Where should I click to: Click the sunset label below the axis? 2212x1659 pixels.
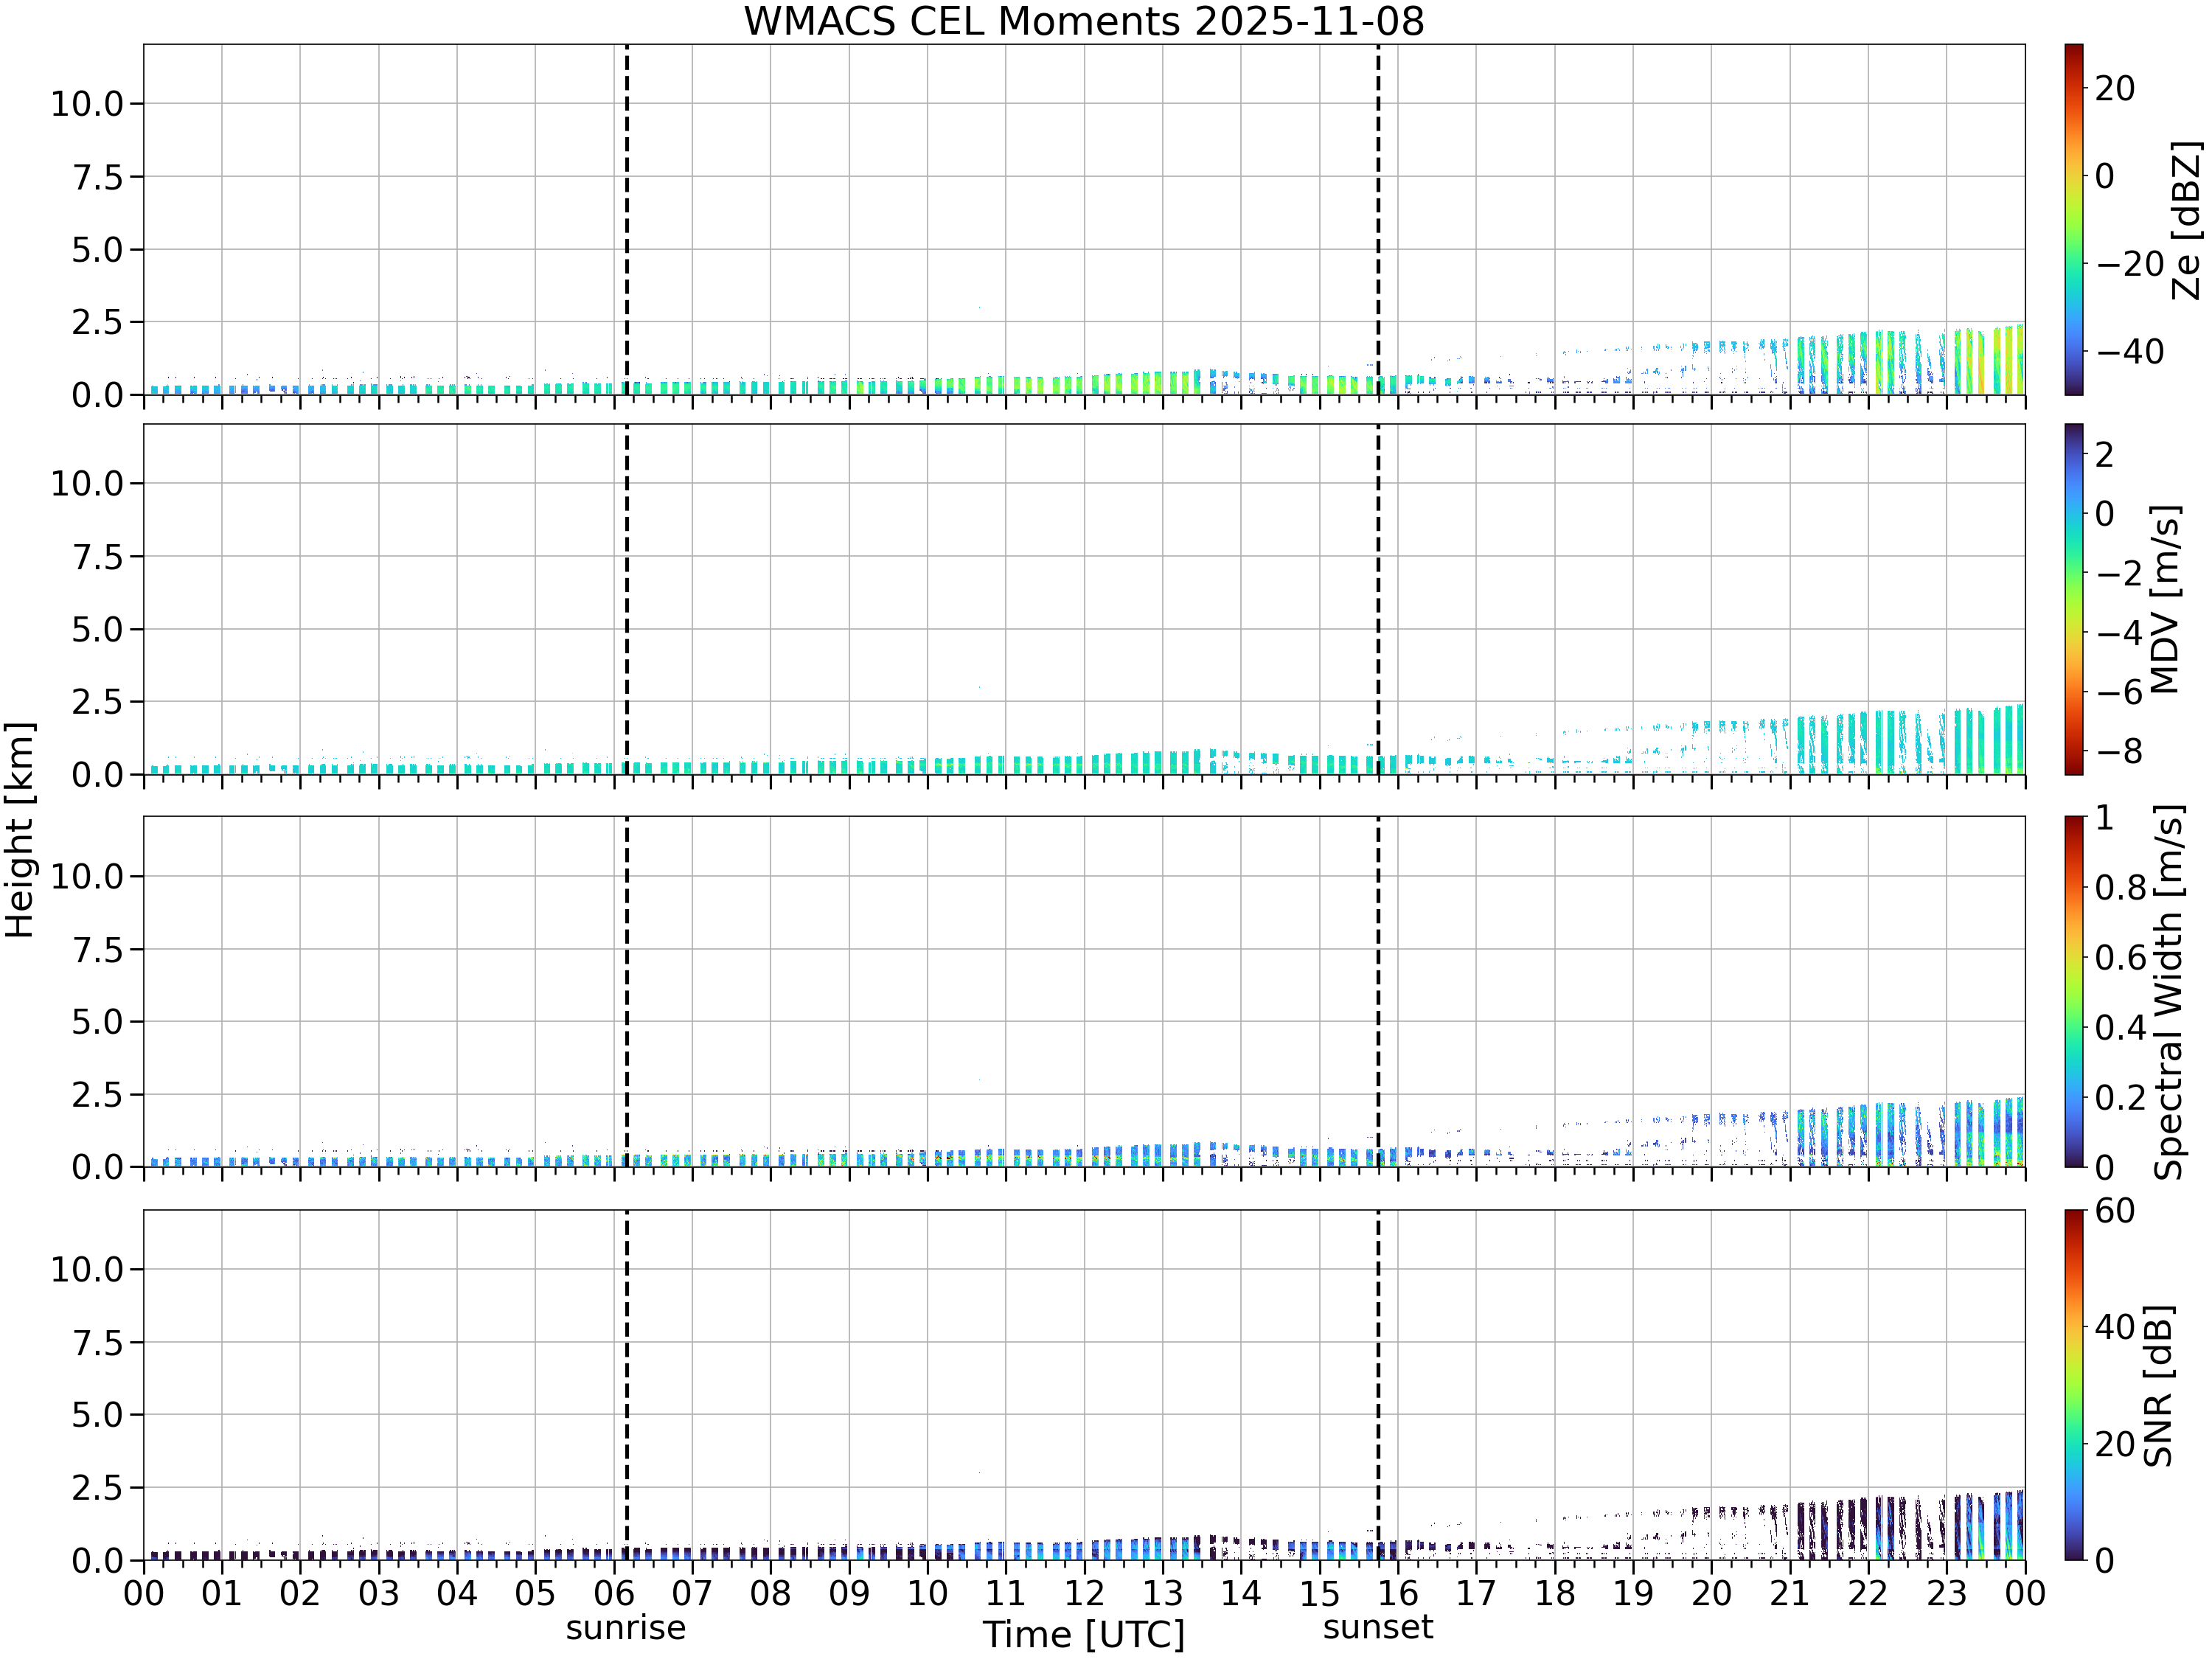tap(1378, 1627)
